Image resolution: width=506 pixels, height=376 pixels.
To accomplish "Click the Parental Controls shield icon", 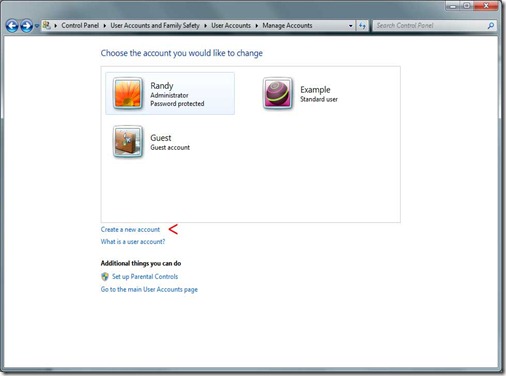I will click(105, 276).
